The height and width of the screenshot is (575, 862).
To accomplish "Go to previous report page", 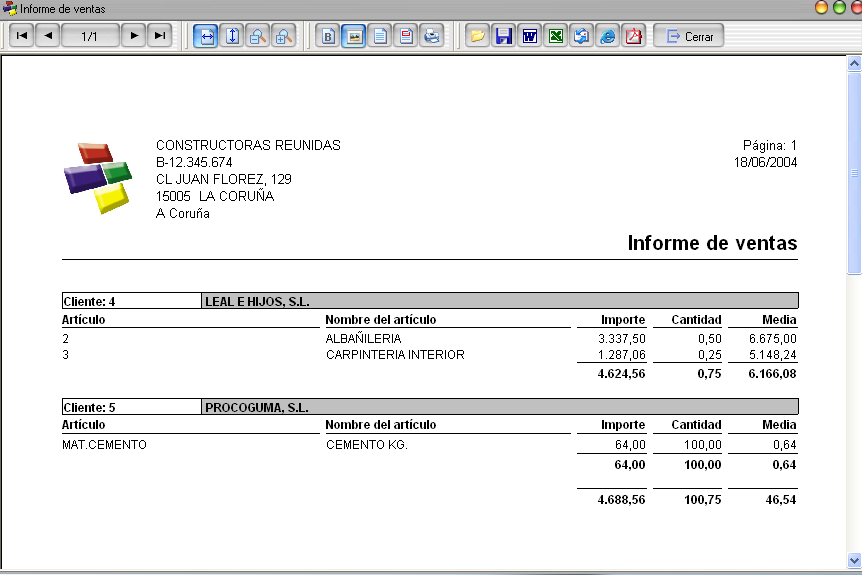I will [48, 36].
